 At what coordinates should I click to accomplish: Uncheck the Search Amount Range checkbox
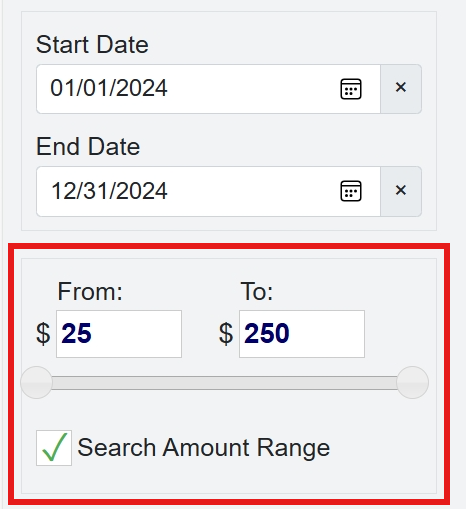(54, 448)
